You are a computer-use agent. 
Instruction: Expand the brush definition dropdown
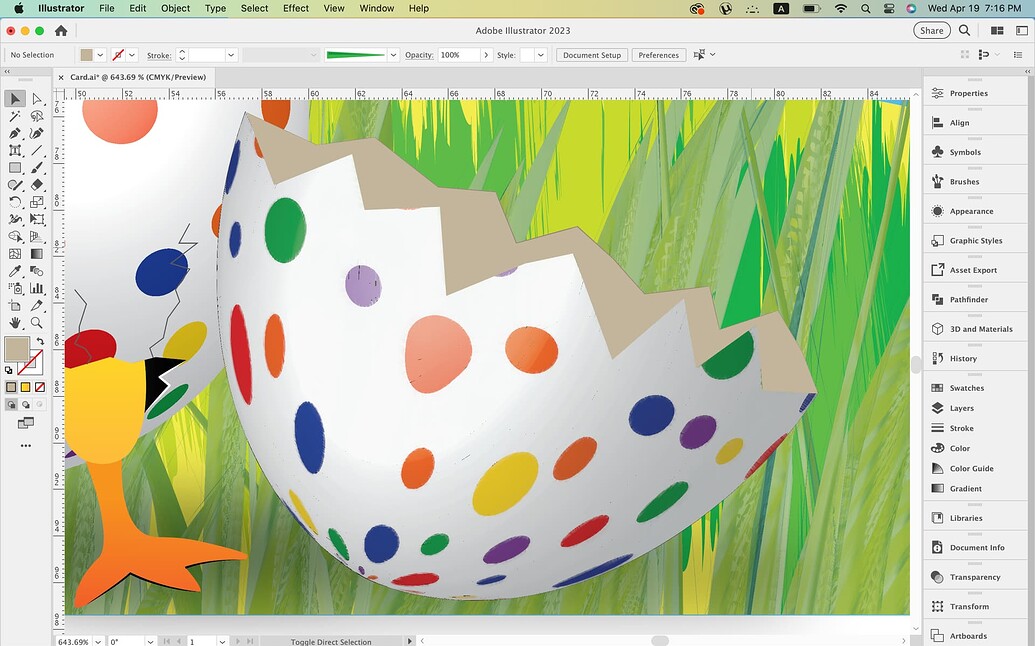pos(392,55)
